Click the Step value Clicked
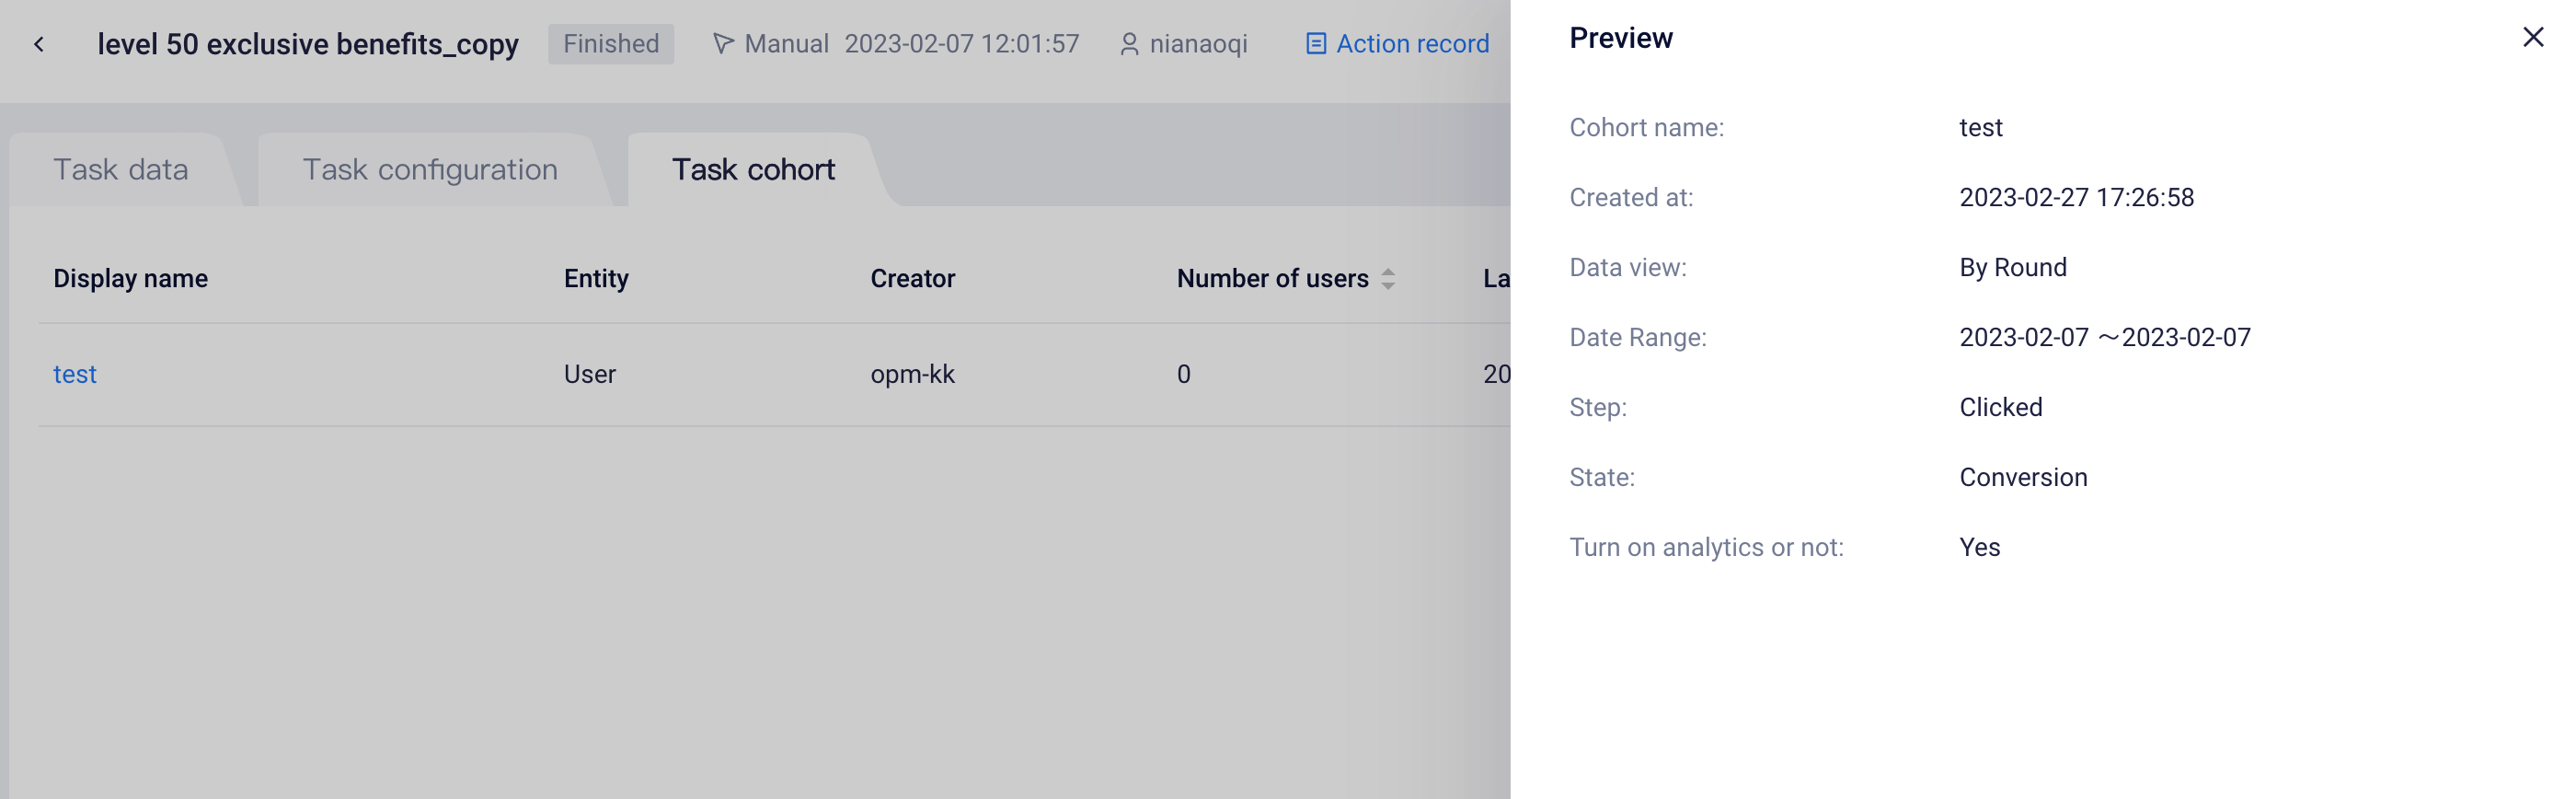 pyautogui.click(x=2001, y=408)
